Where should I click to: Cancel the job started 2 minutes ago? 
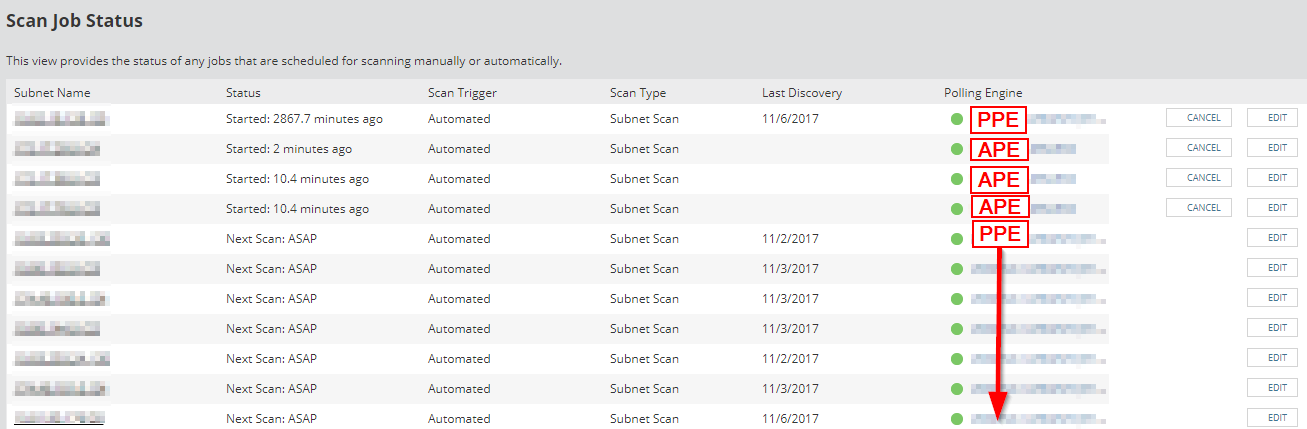[x=1199, y=148]
